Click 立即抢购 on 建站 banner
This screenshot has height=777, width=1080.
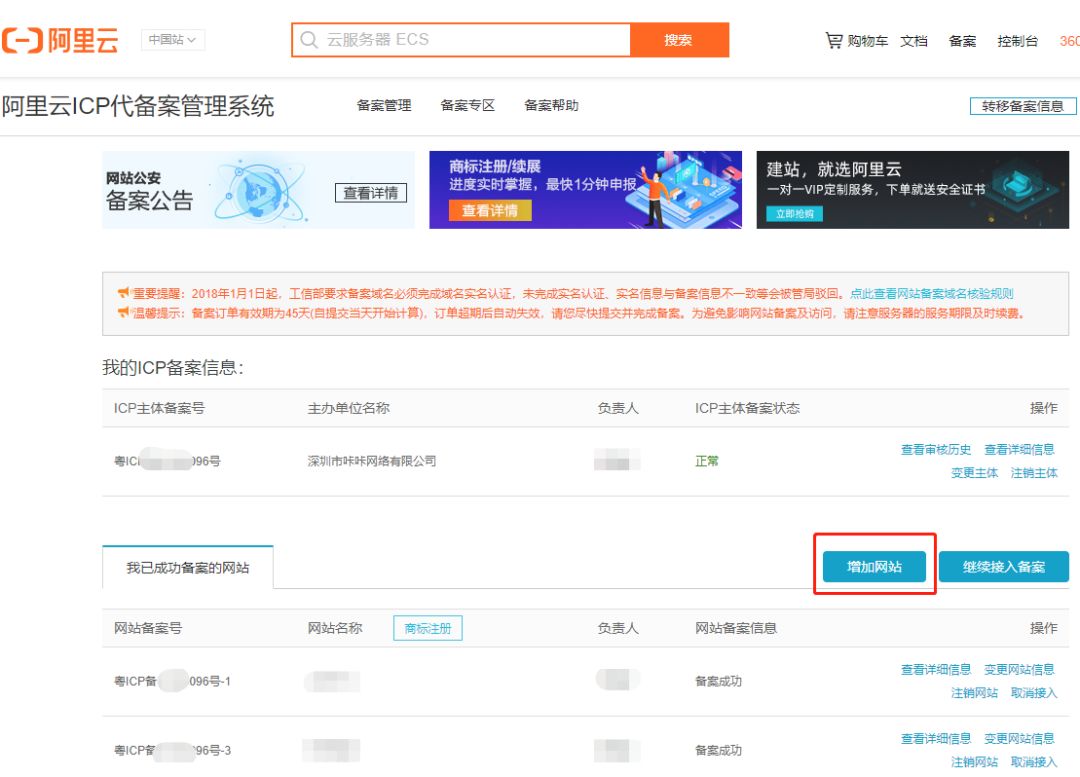pos(795,214)
